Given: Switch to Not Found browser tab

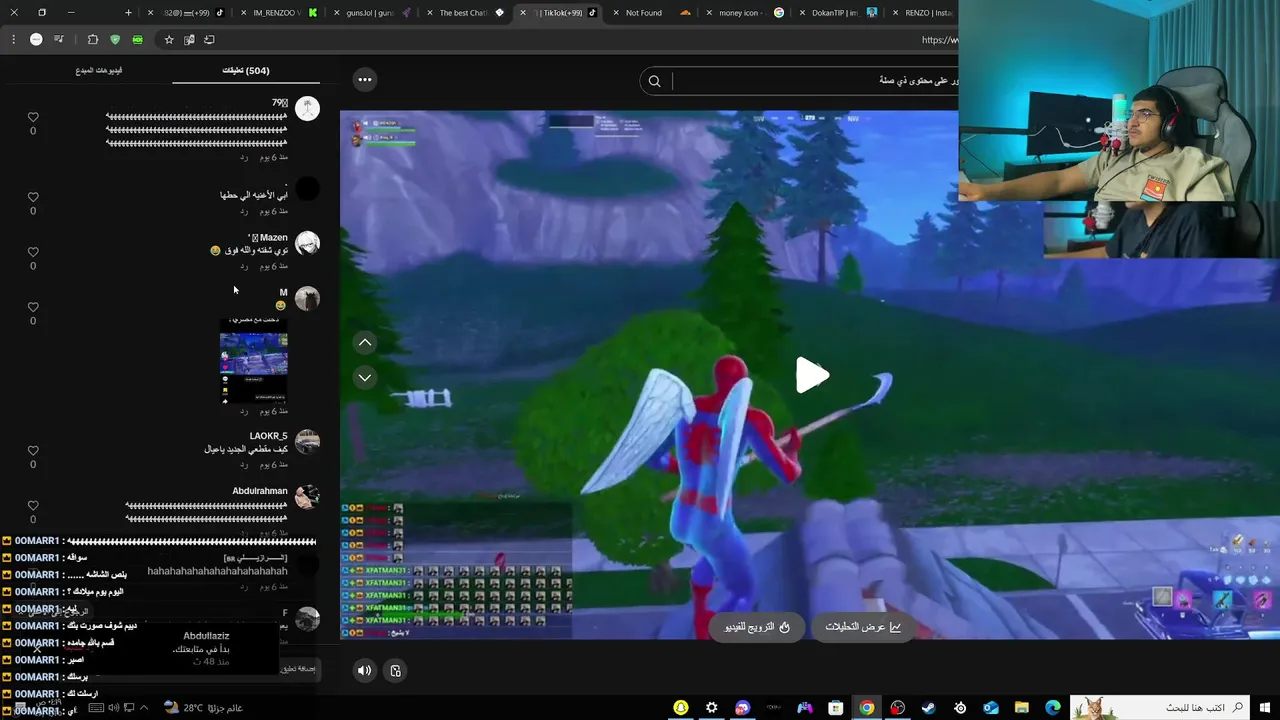Looking at the screenshot, I should tap(650, 13).
